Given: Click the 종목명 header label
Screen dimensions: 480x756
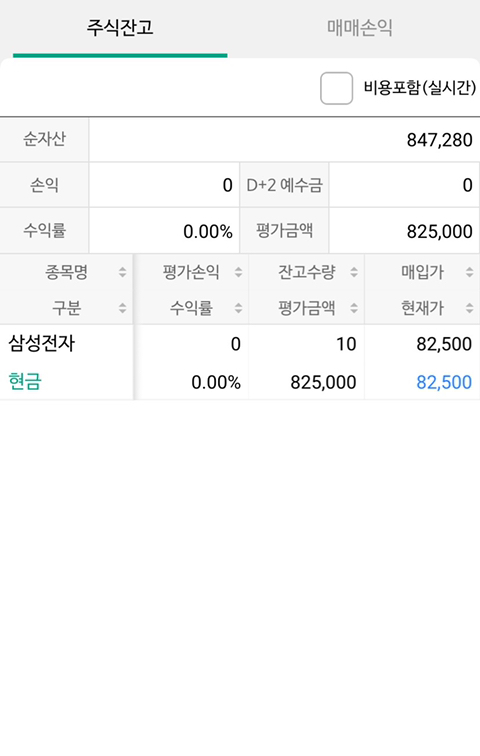Looking at the screenshot, I should click(x=67, y=272).
